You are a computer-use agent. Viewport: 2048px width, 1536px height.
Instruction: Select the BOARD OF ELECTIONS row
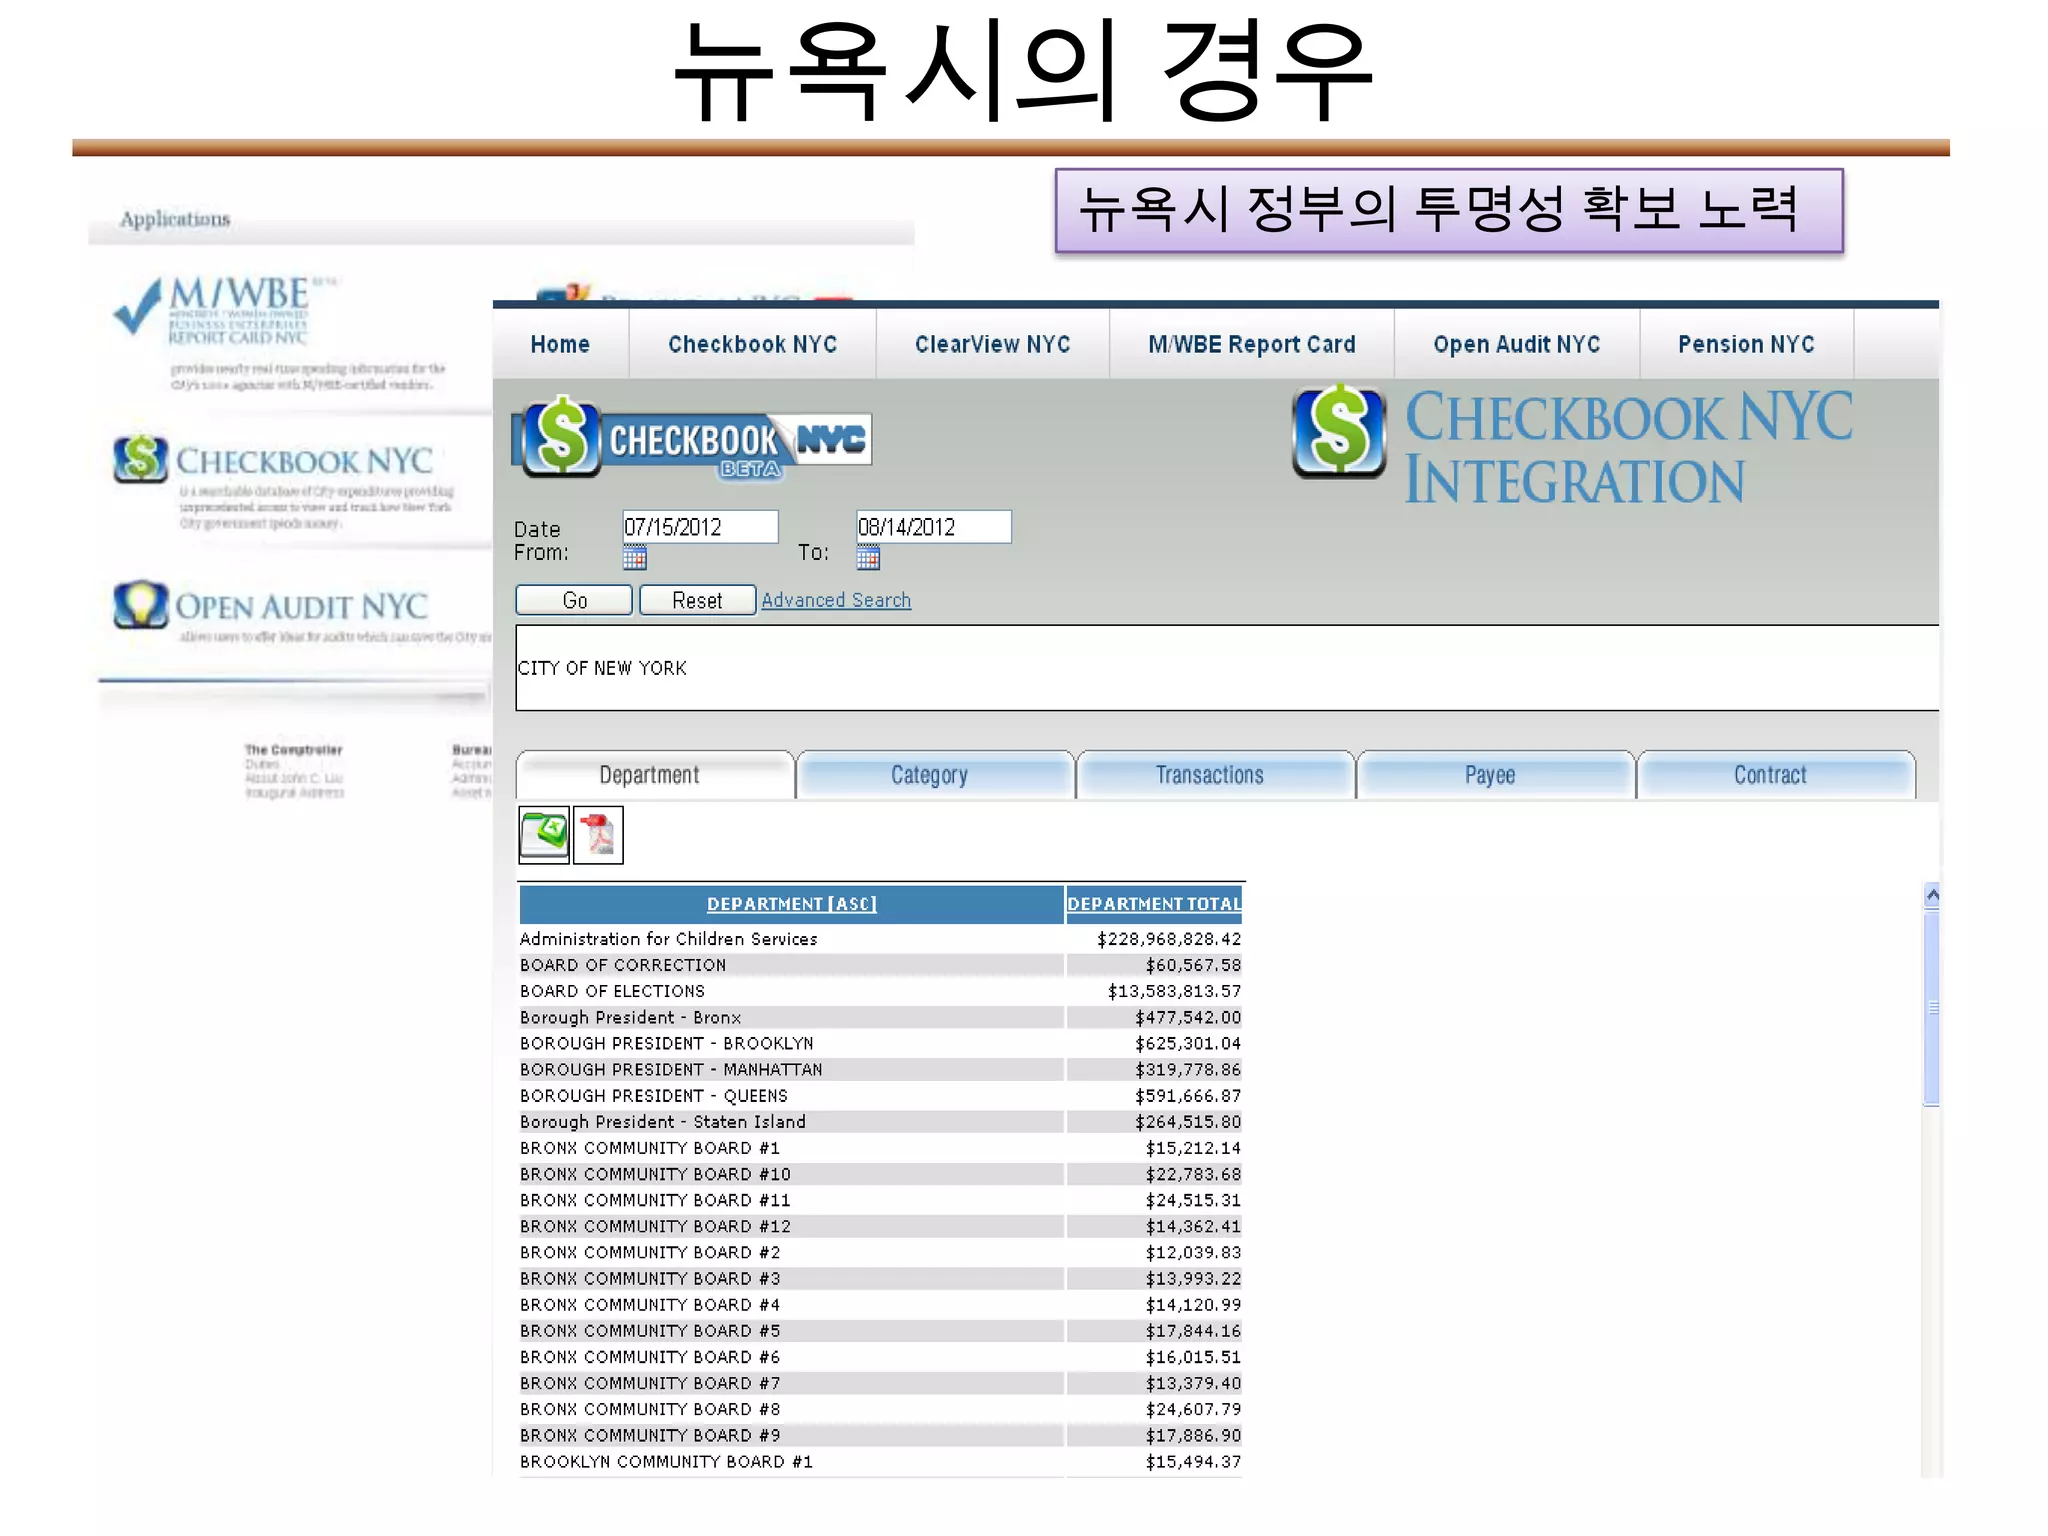(x=881, y=991)
